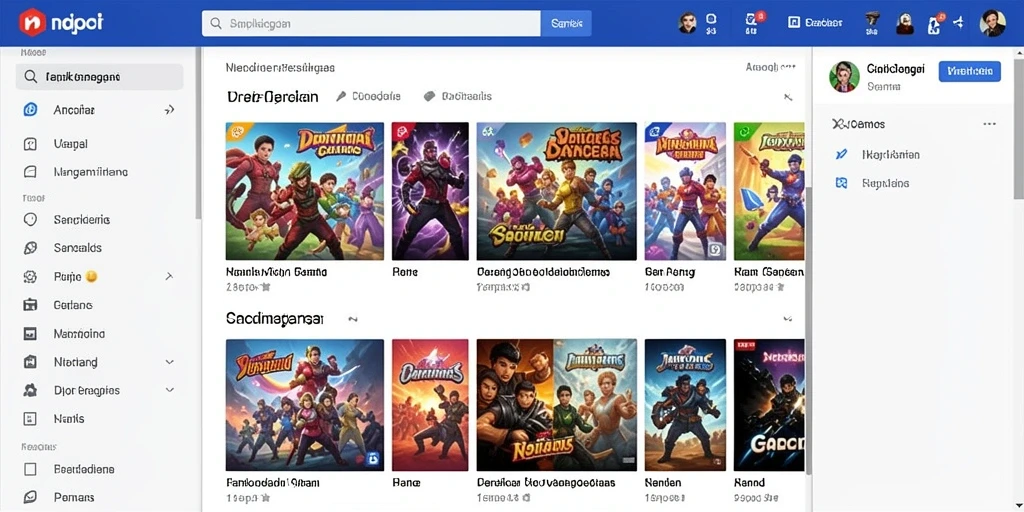Click the icon next to Uaupal
The image size is (1024, 512).
(30, 144)
